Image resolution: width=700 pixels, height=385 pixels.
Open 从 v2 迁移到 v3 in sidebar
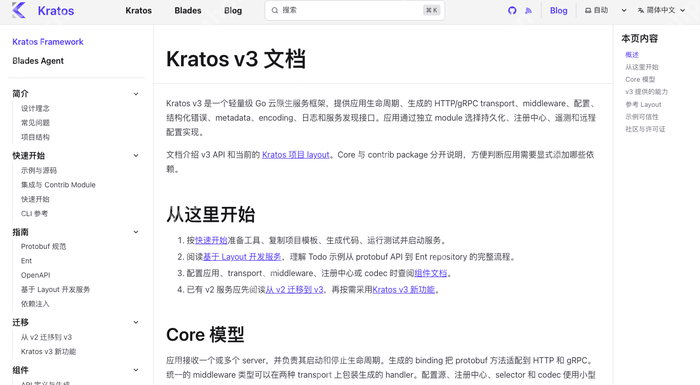(46, 337)
